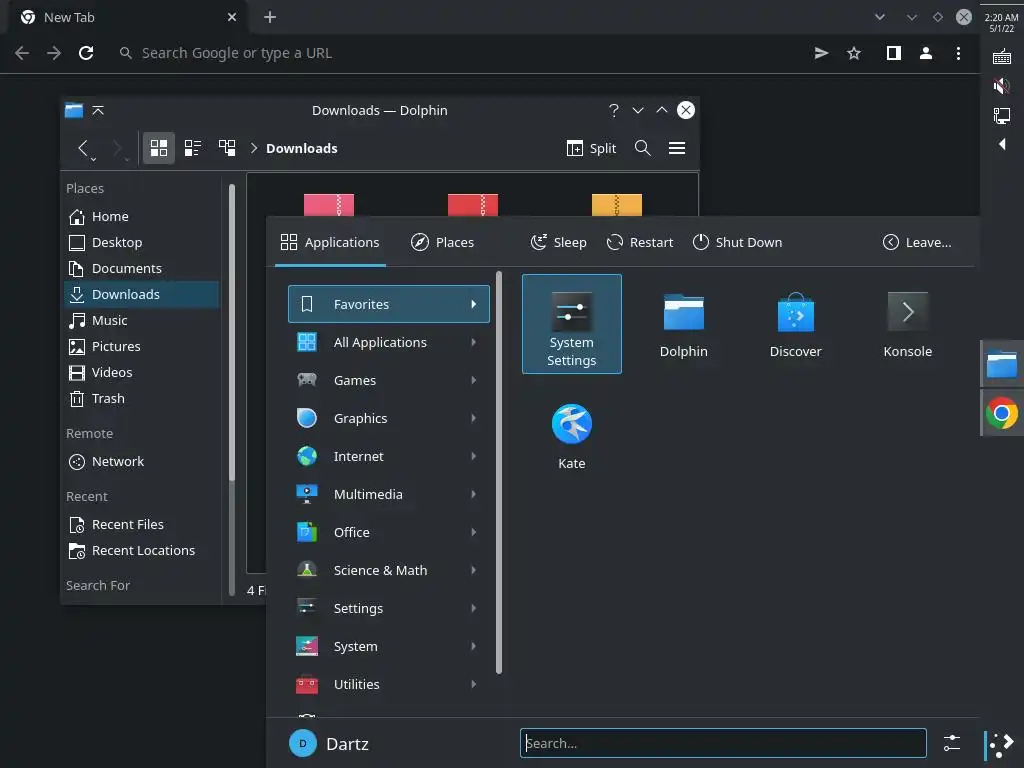Focus the launcher Search field
Image resolution: width=1024 pixels, height=768 pixels.
coord(723,743)
